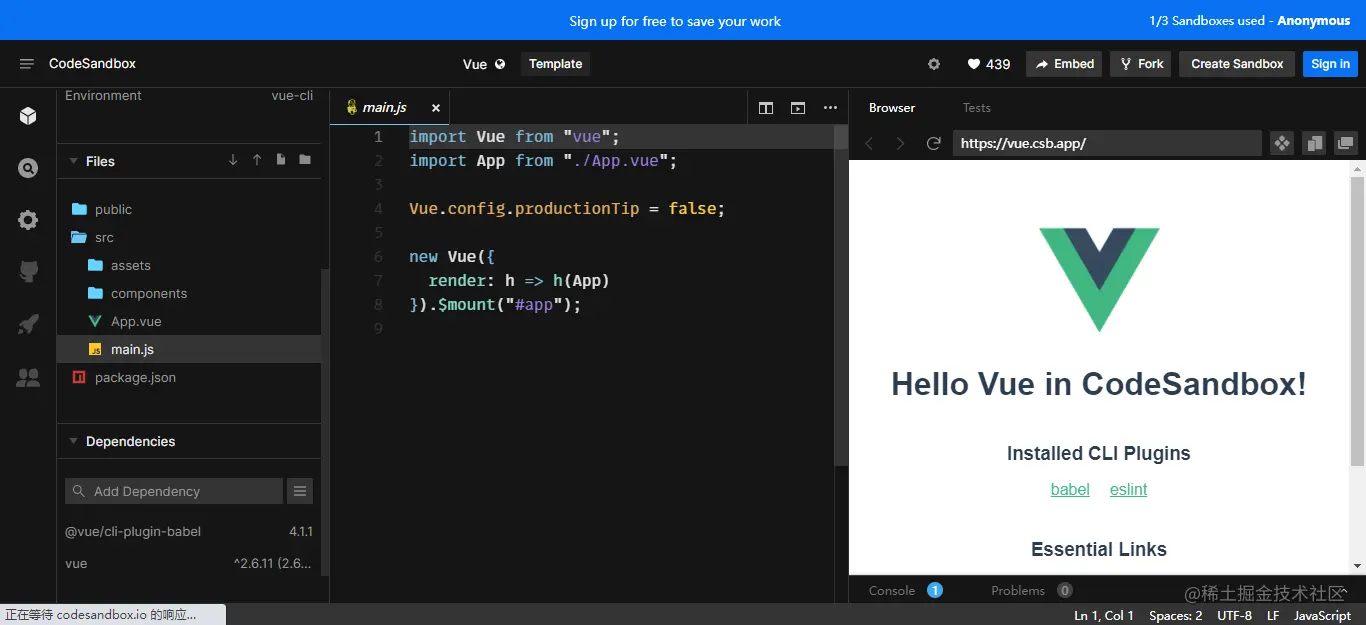Open the Deployment rocket icon in sidebar
The width and height of the screenshot is (1366, 625).
28,324
